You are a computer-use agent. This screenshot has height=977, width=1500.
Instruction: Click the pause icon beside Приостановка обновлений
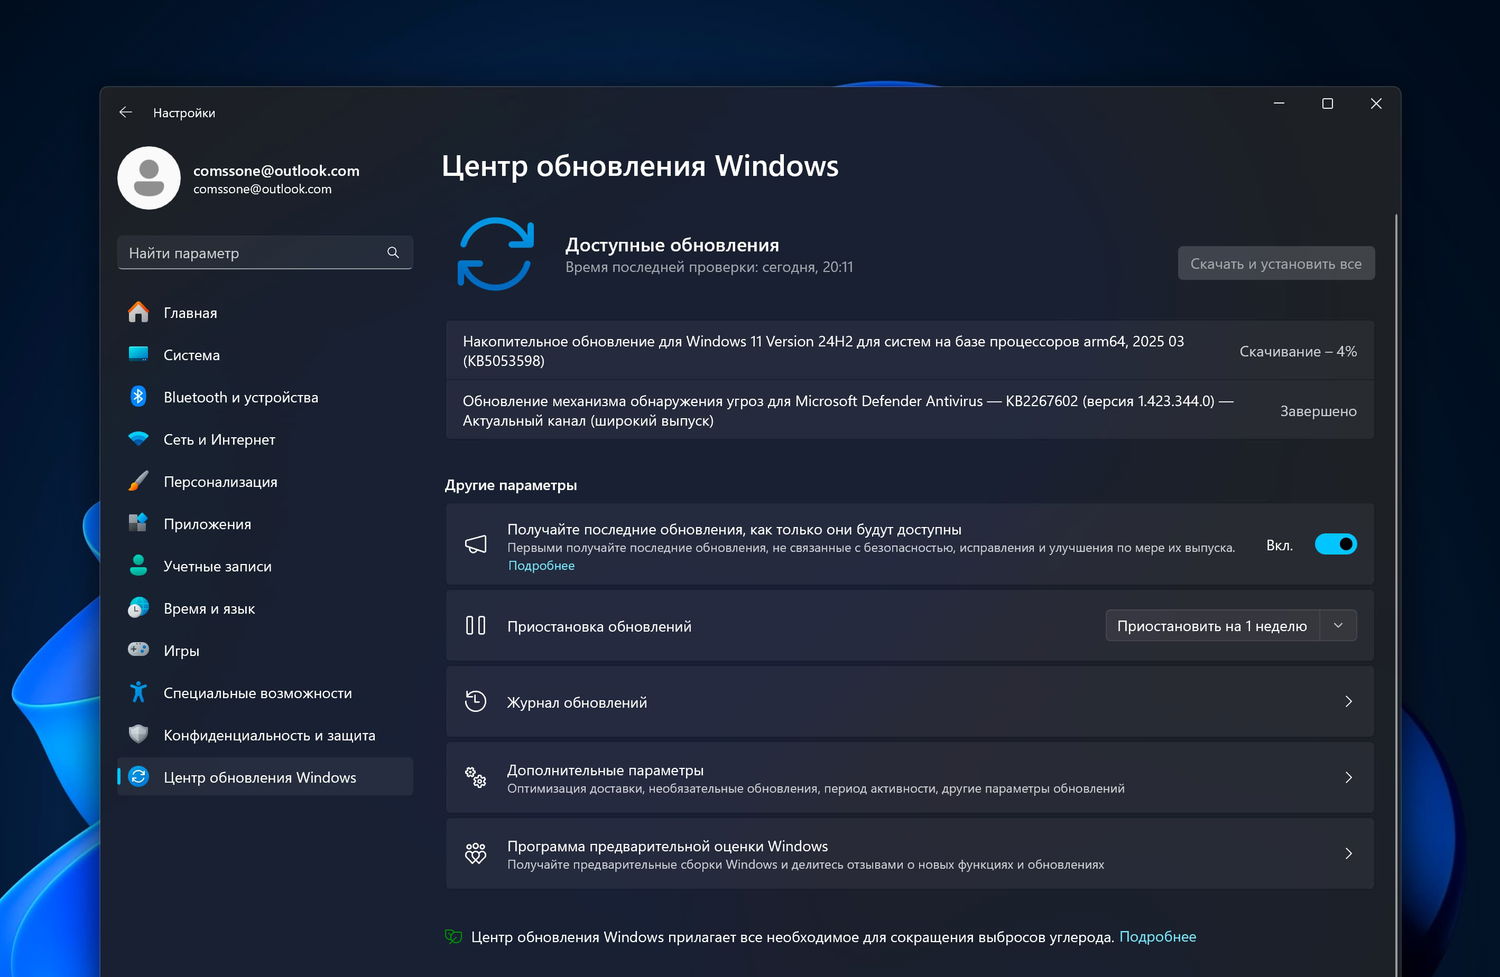coord(476,626)
